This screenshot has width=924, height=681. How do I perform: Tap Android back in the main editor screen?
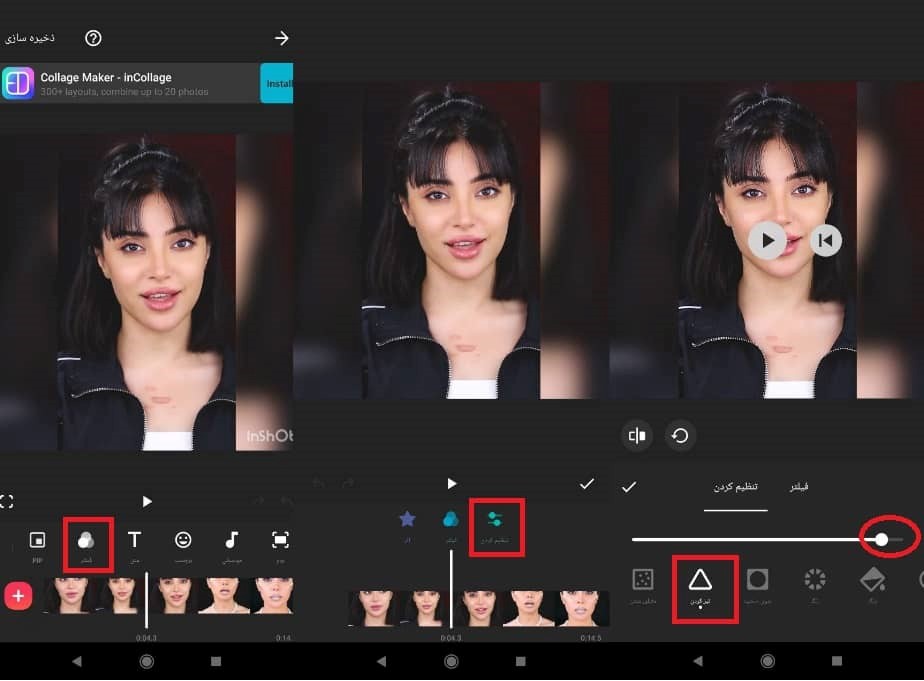77,661
